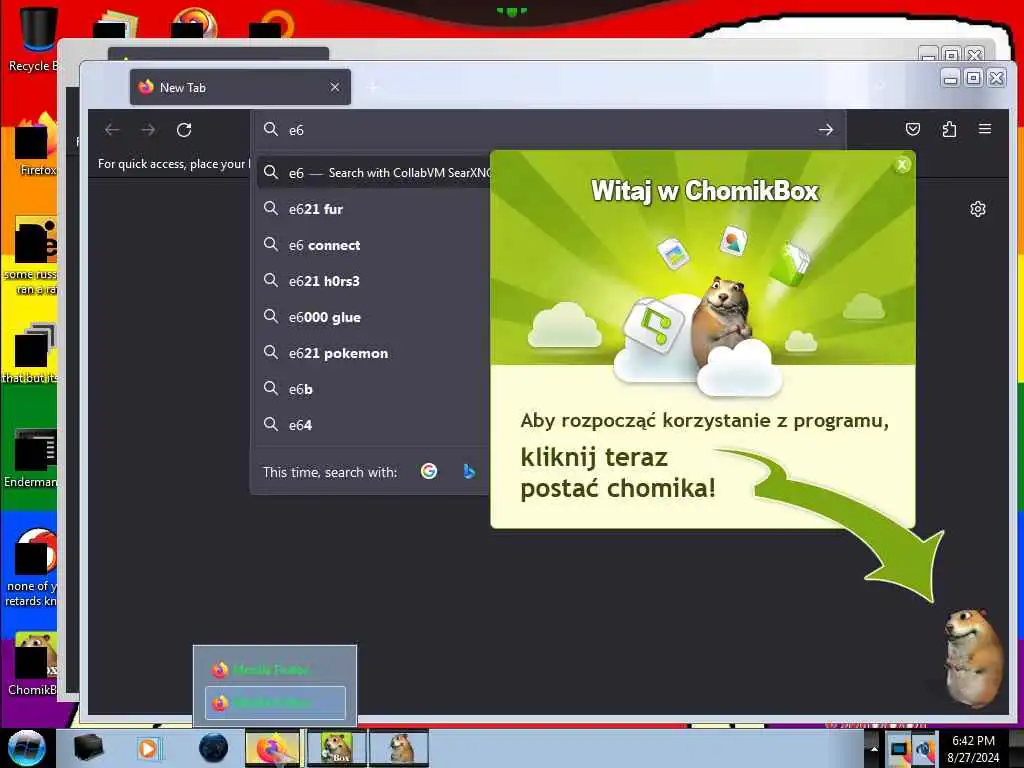Open ChomikBox Box icon in taskbar
Viewport: 1024px width, 768px height.
(337, 748)
